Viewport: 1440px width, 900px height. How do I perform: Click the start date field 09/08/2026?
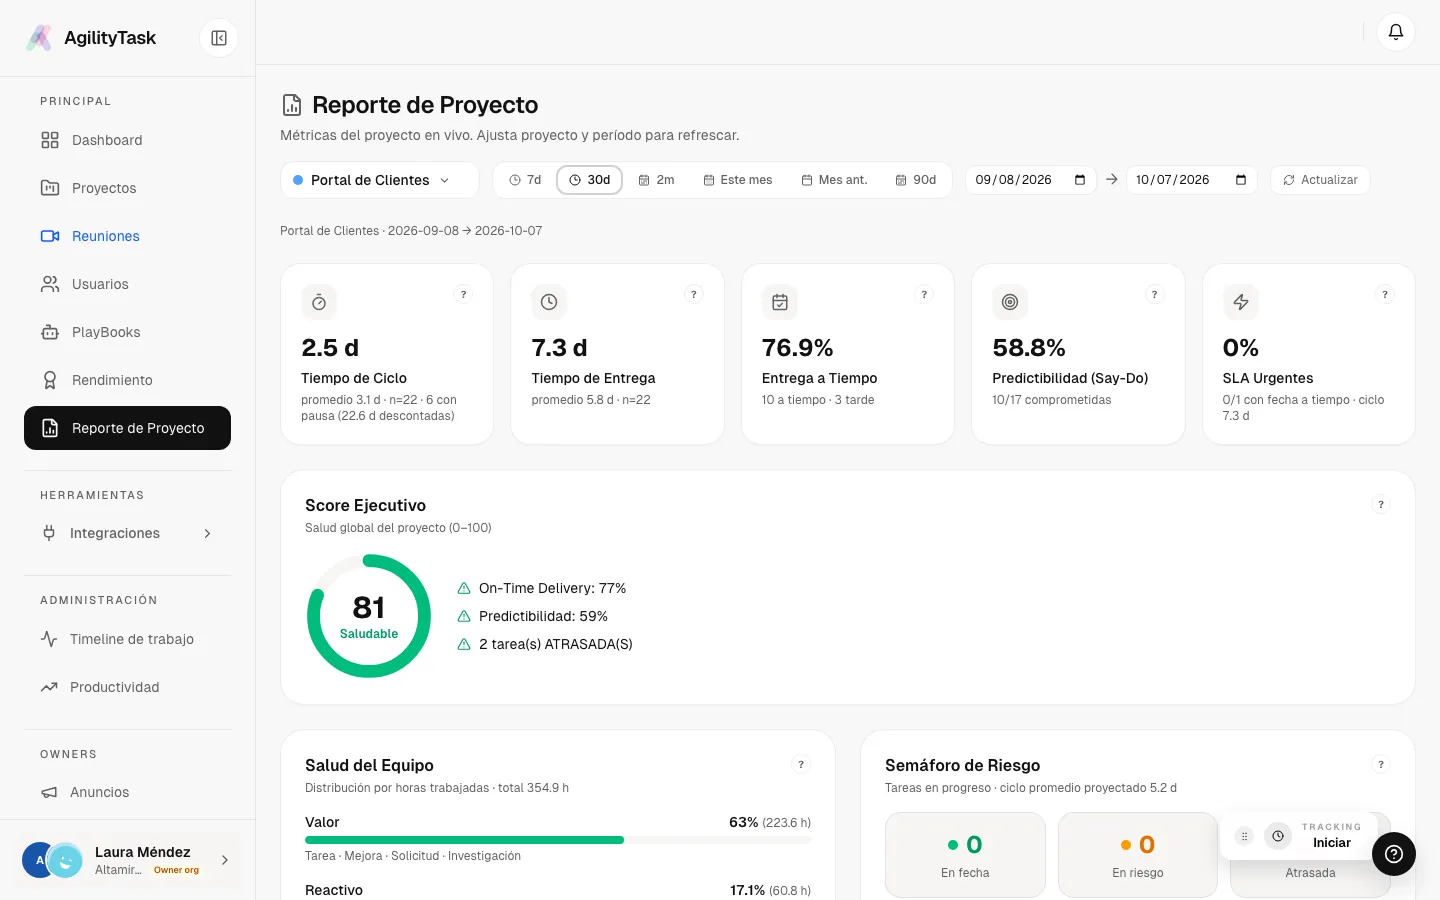tap(1031, 180)
